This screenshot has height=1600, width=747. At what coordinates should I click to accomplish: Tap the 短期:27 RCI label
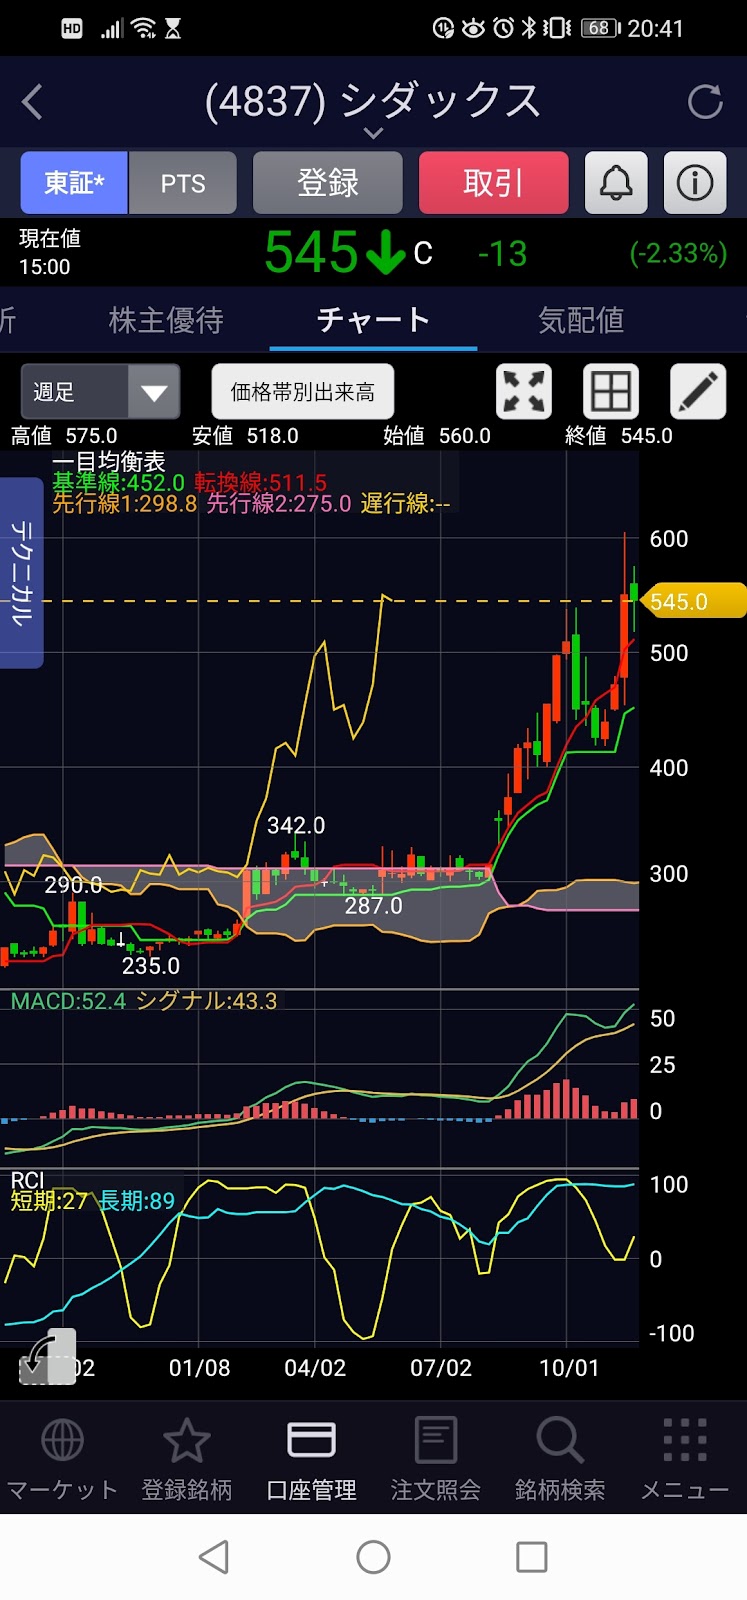pos(49,1201)
